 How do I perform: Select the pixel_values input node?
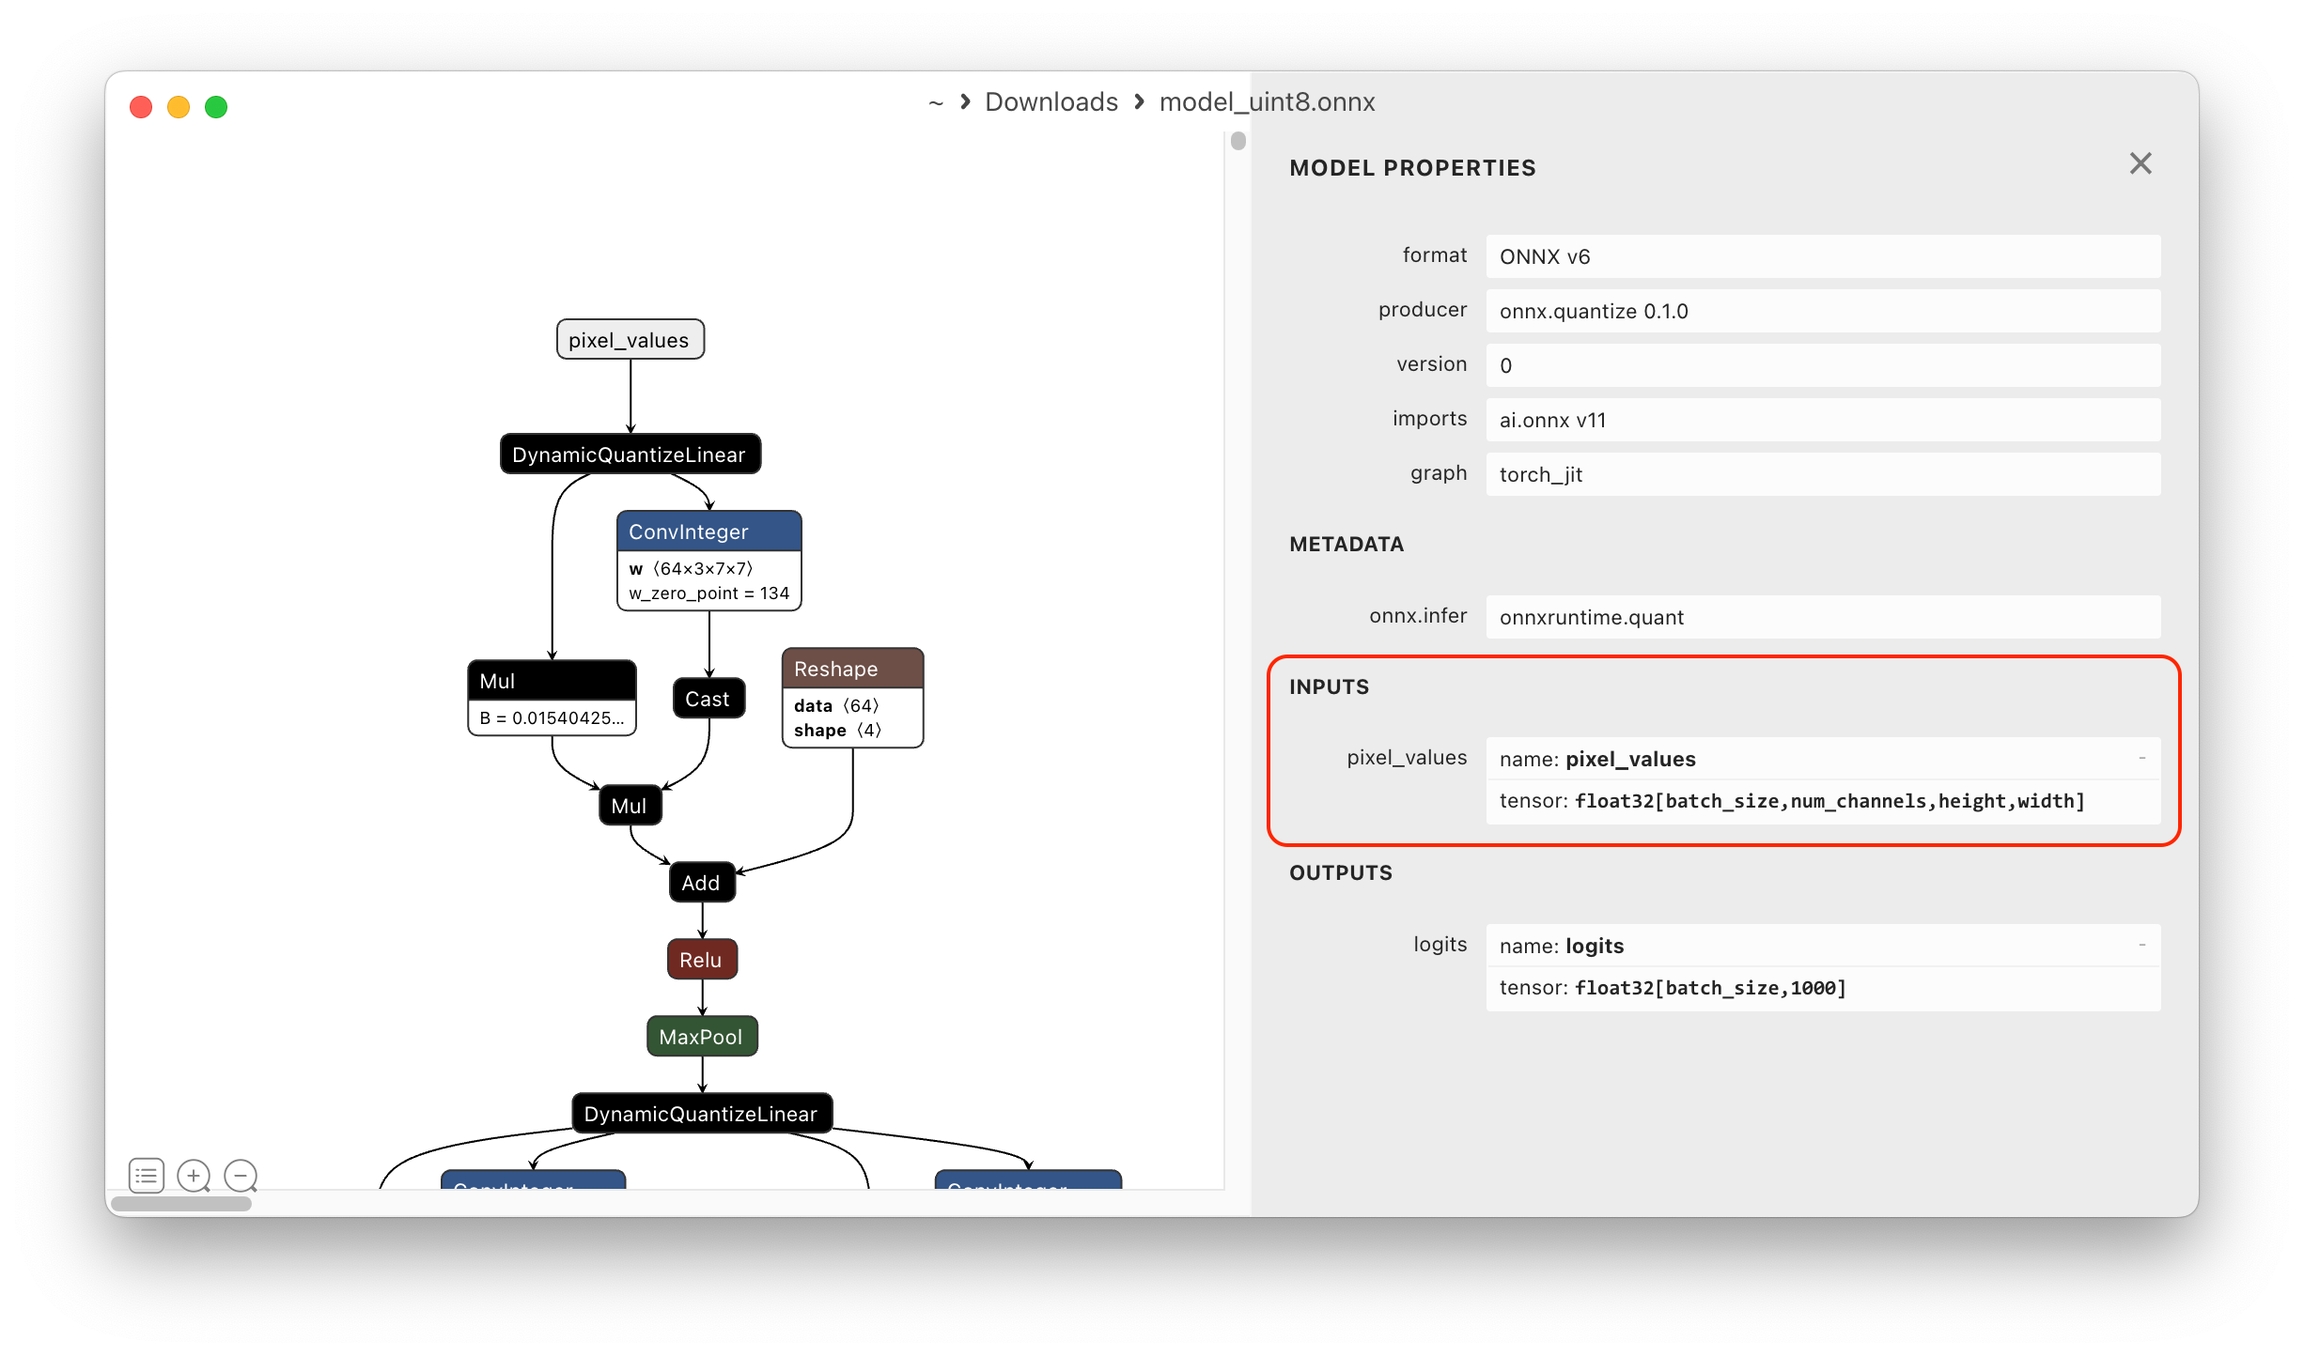tap(630, 340)
